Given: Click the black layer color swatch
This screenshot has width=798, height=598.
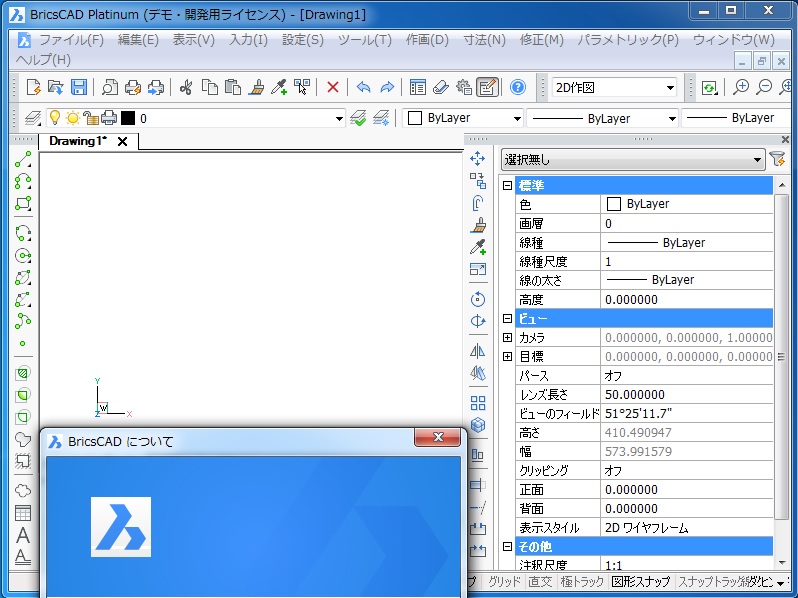Looking at the screenshot, I should [128, 118].
